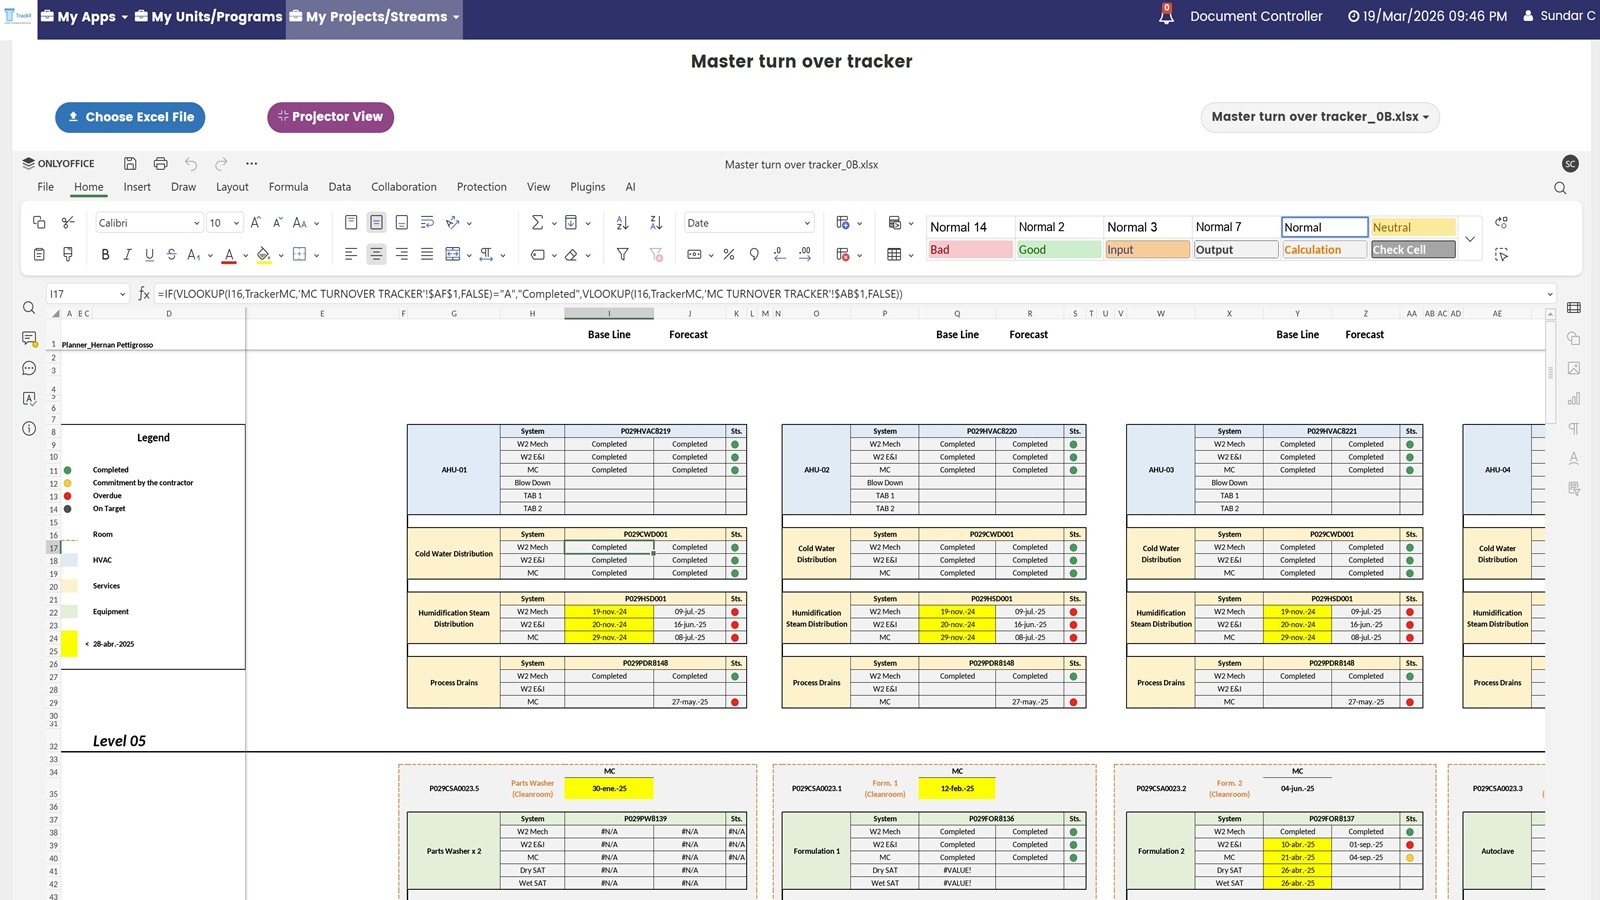Screen dimensions: 1600x900
Task: Click the Percent style icon
Action: click(729, 255)
